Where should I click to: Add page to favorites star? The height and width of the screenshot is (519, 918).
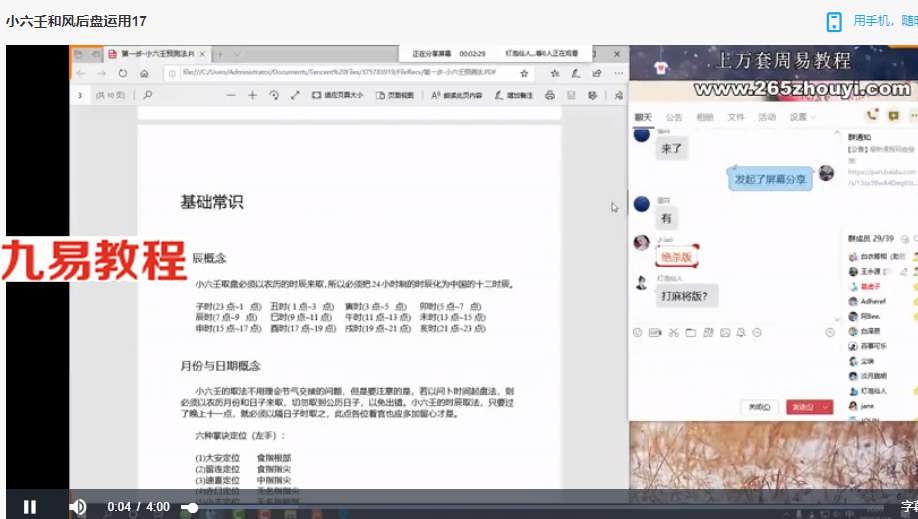click(524, 73)
